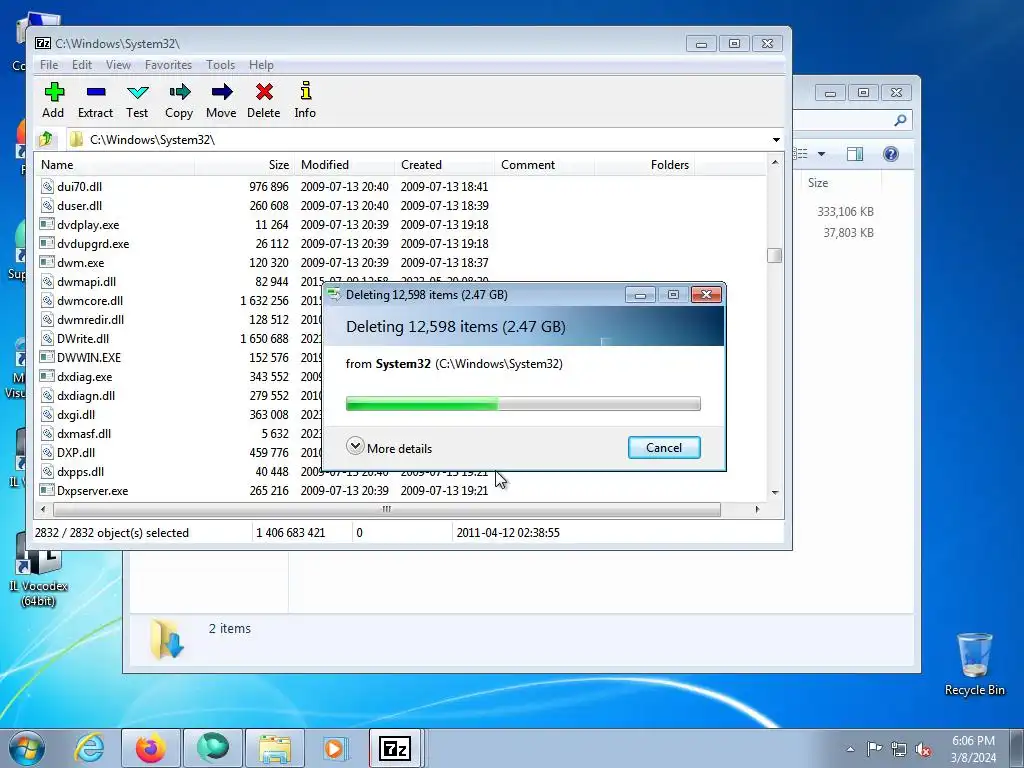
Task: Open the Windows Start button
Action: 26,748
